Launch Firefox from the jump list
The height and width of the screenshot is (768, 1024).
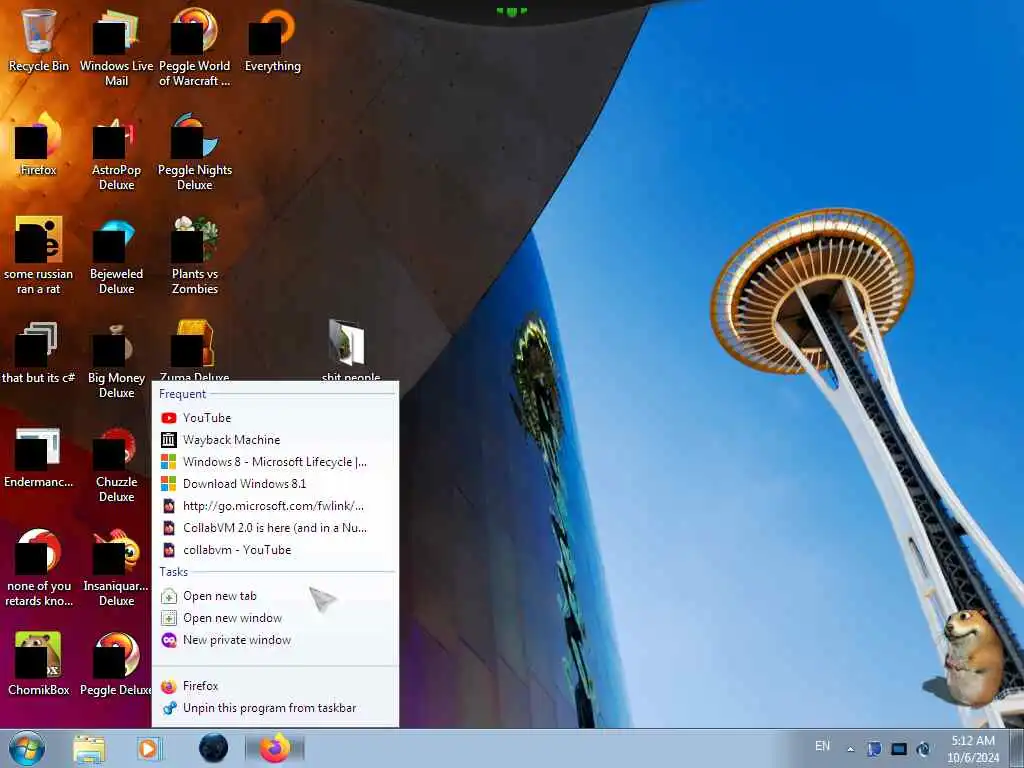(x=275, y=686)
